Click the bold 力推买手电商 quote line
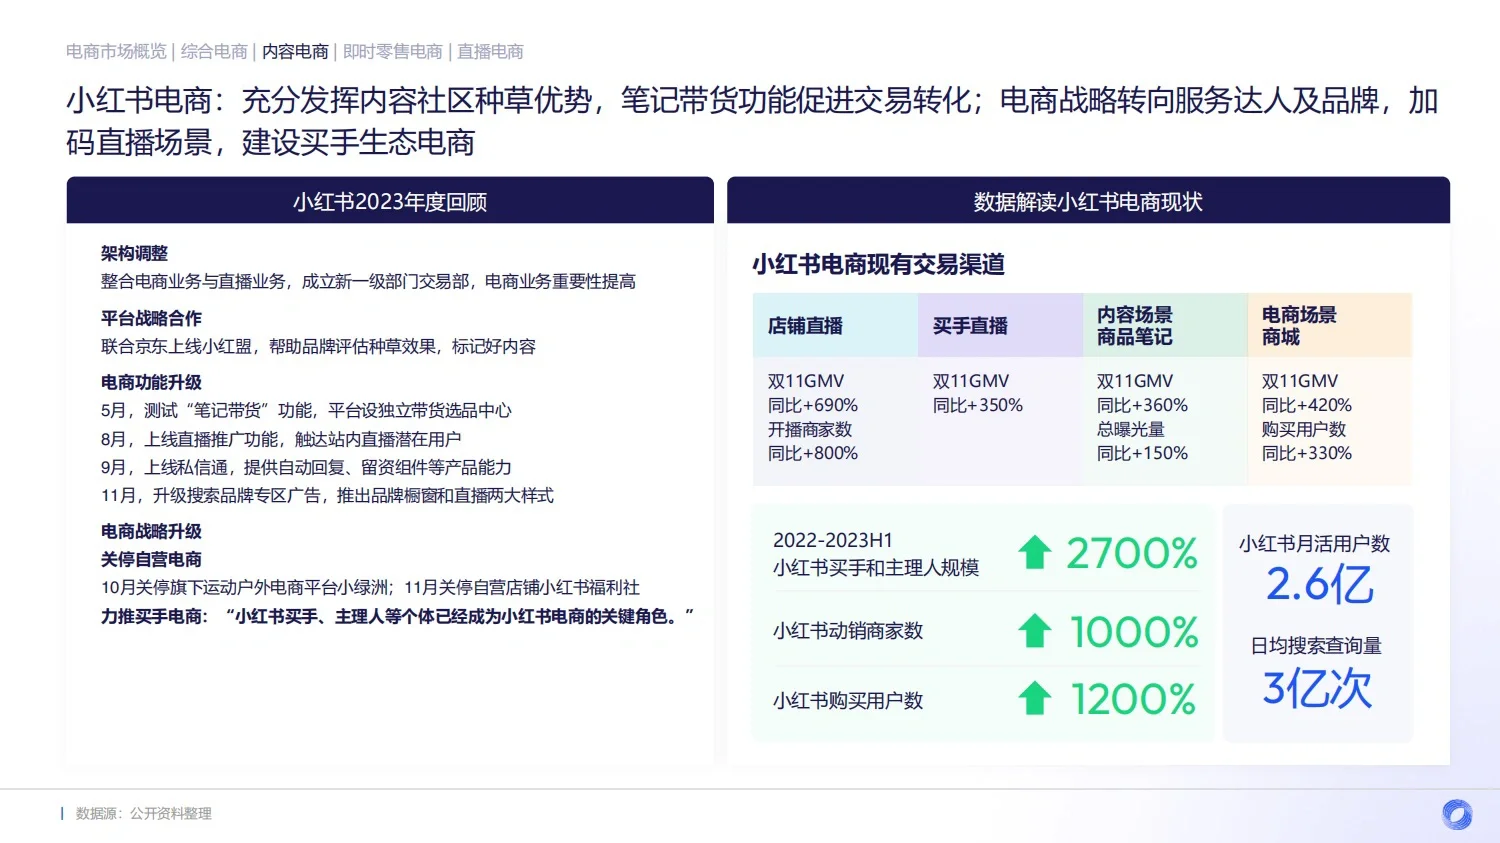The width and height of the screenshot is (1500, 843). [397, 617]
